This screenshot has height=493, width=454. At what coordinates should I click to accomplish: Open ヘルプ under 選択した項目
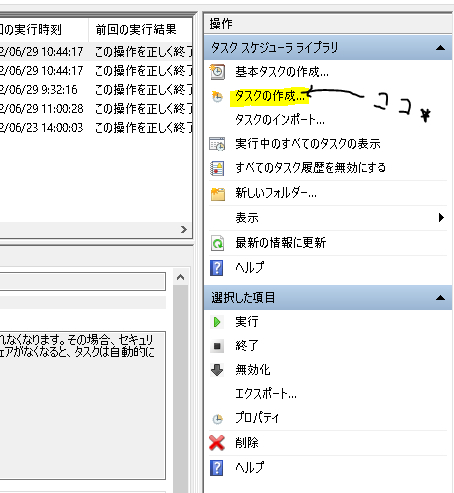click(250, 467)
